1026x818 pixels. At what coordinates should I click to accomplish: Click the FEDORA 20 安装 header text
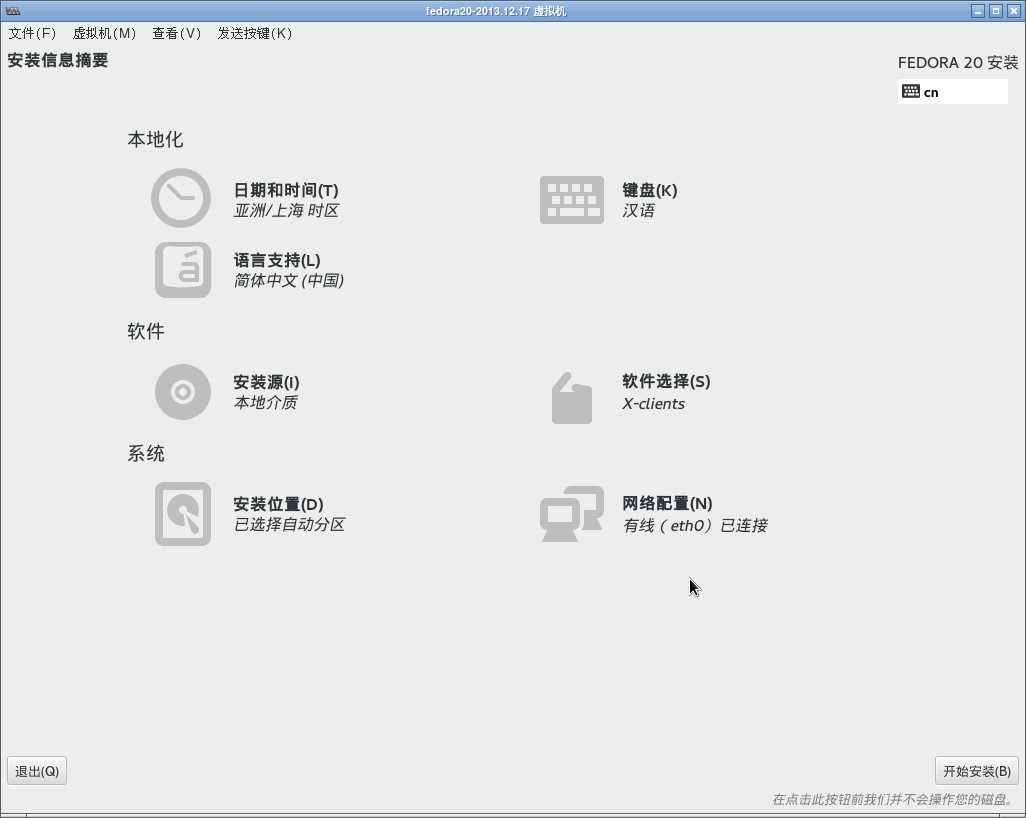(958, 63)
